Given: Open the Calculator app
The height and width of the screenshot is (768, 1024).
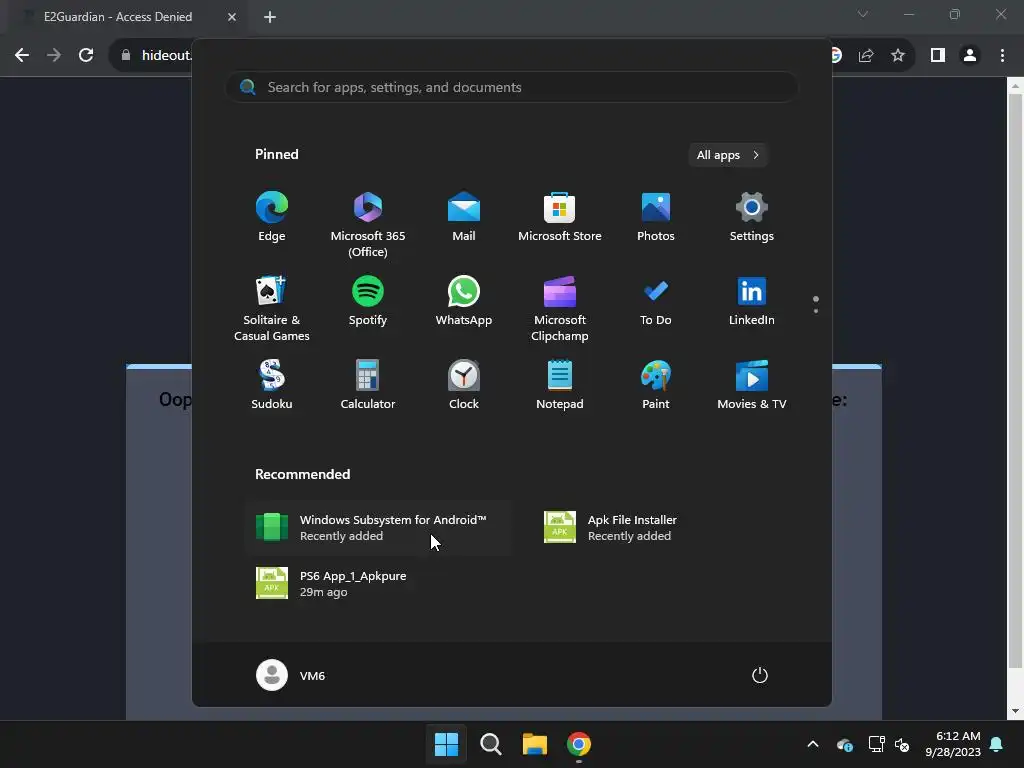Looking at the screenshot, I should coord(368,385).
